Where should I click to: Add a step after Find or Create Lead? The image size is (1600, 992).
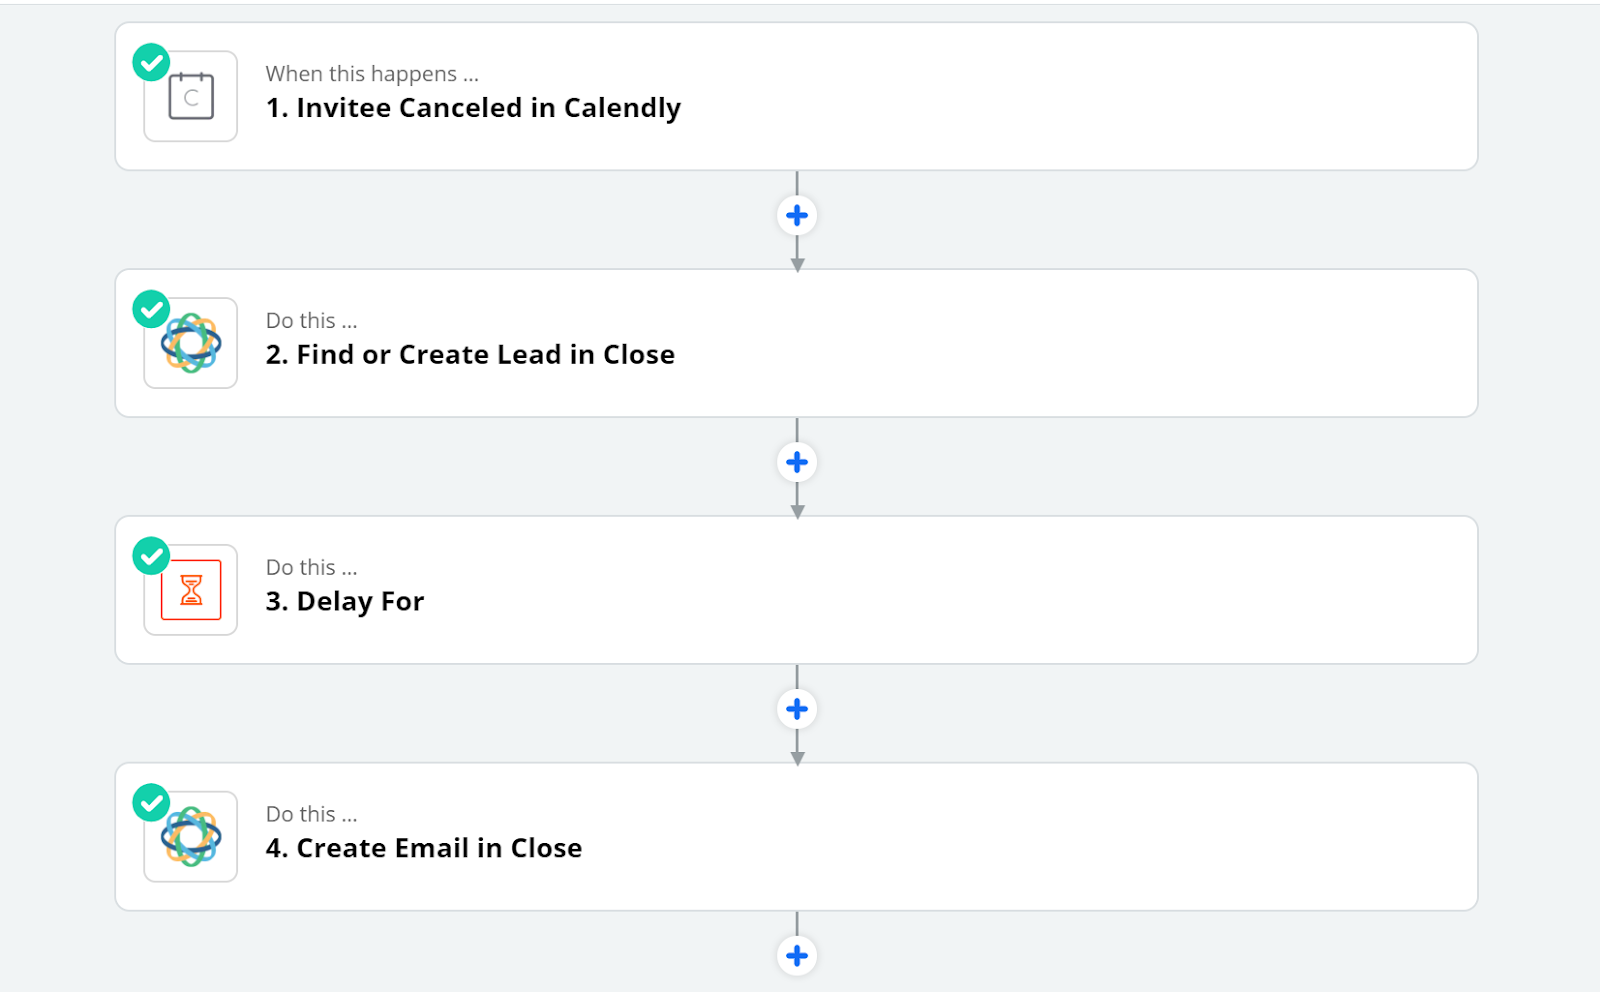(797, 462)
